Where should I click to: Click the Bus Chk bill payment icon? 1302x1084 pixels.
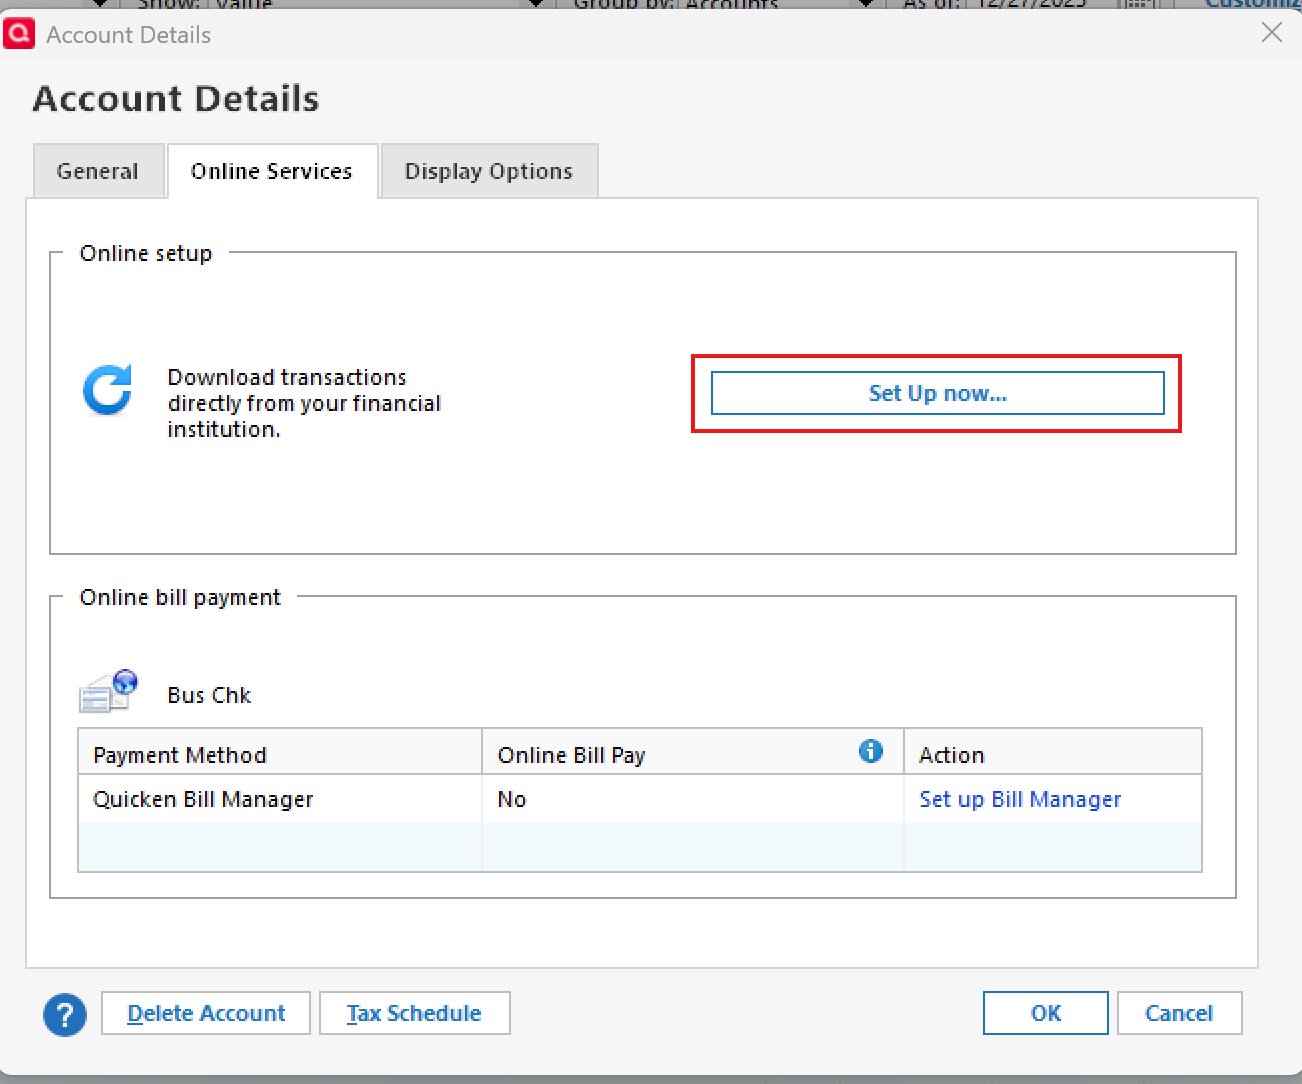[x=108, y=691]
